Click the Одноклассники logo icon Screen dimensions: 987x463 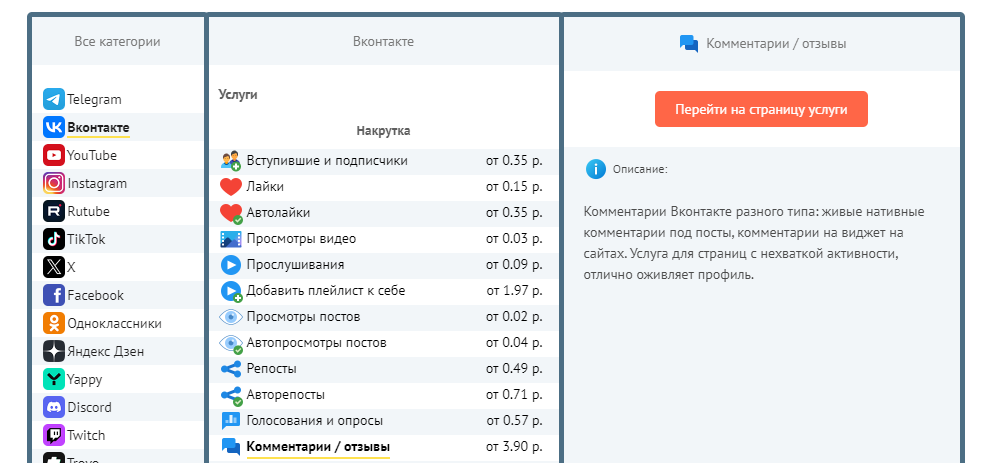pyautogui.click(x=54, y=323)
